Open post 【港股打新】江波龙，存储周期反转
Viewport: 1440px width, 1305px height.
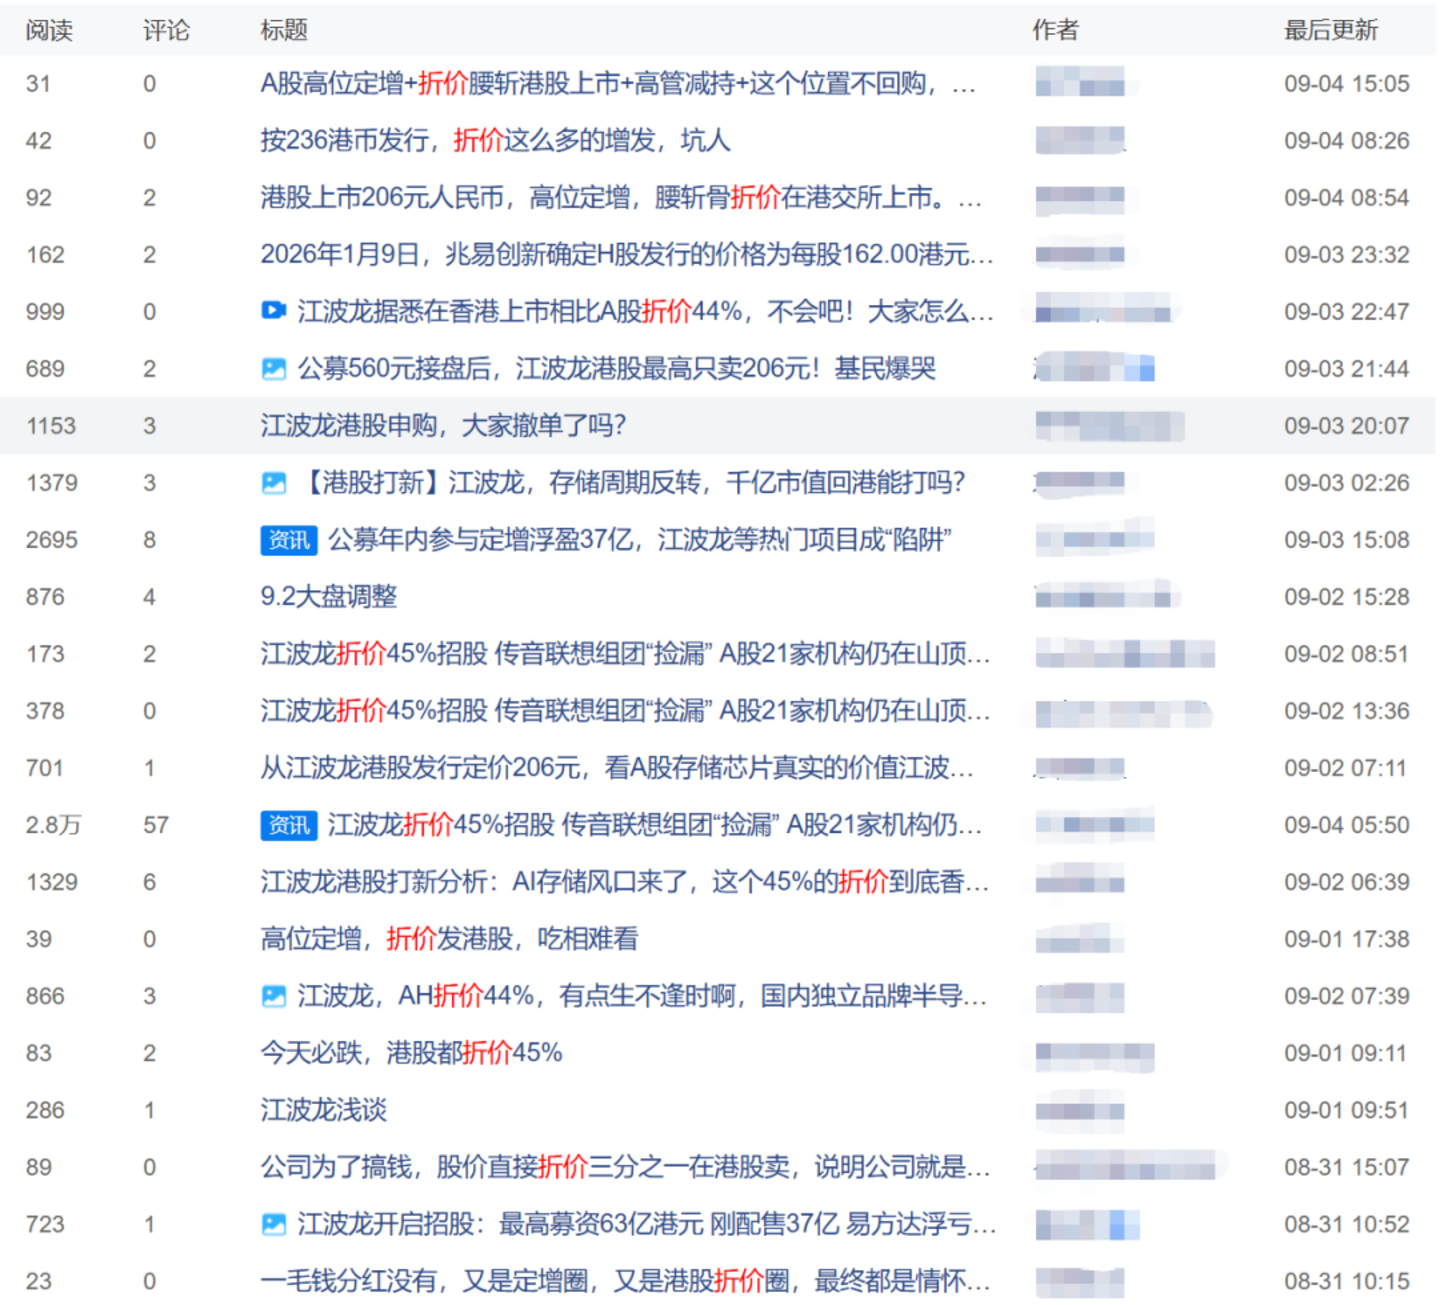click(632, 483)
